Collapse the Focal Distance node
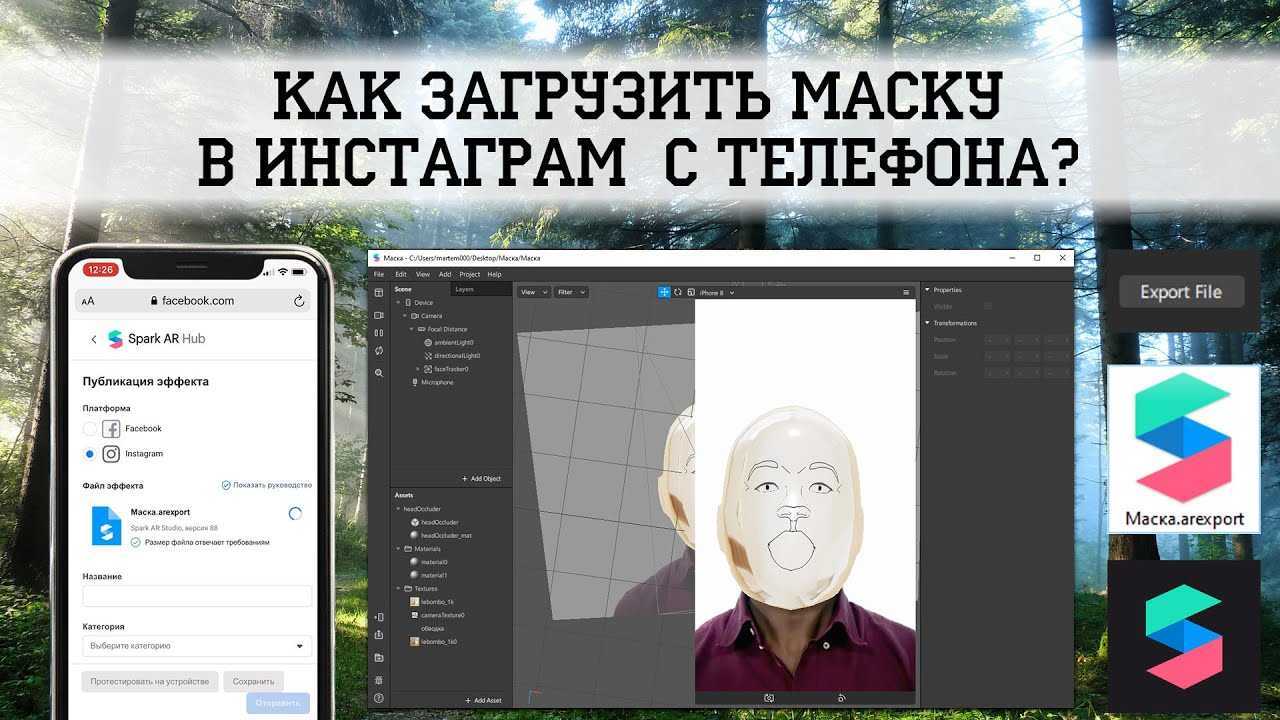The width and height of the screenshot is (1280, 720). tap(411, 329)
